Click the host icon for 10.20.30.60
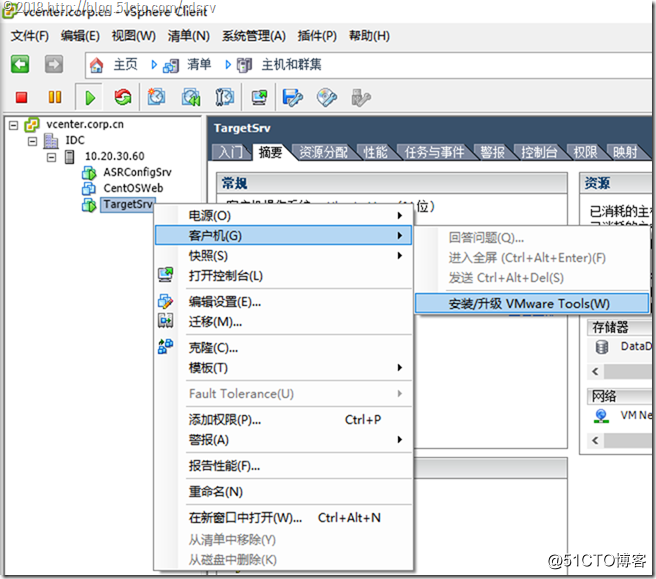The height and width of the screenshot is (579, 656). 69,157
